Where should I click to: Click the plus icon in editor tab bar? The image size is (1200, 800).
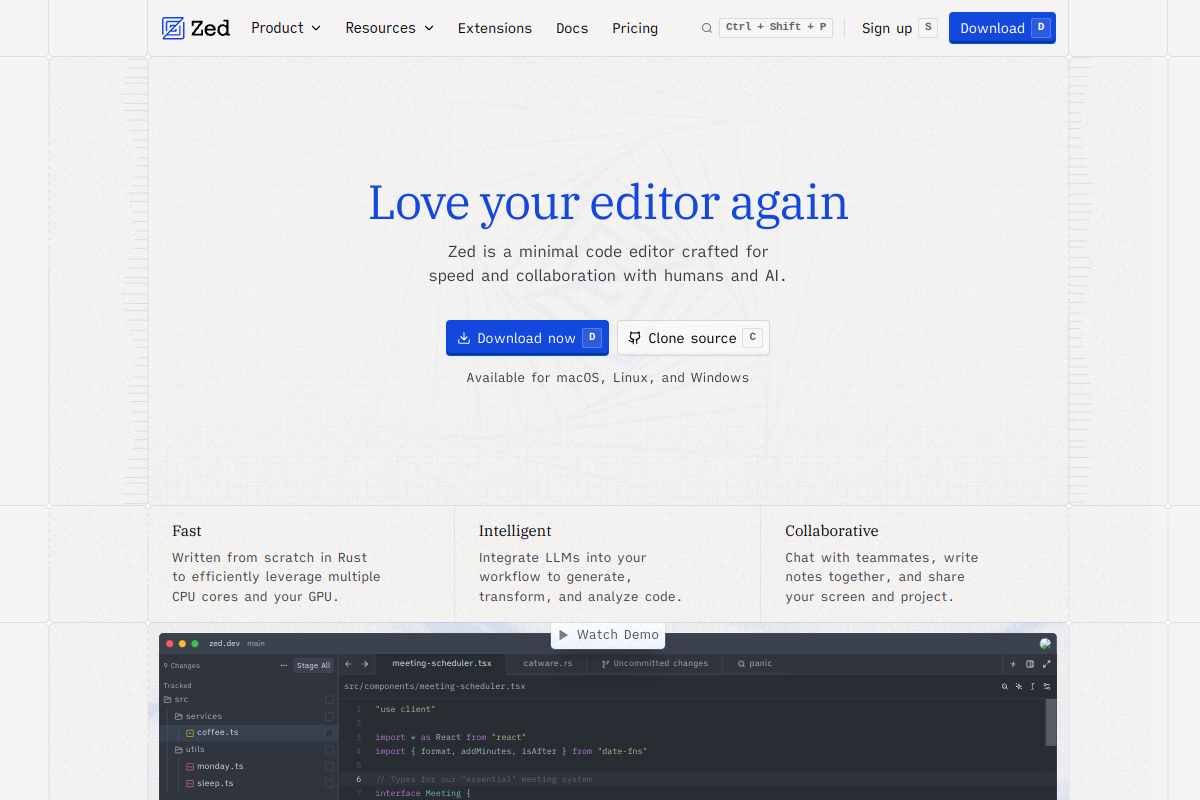(1013, 664)
